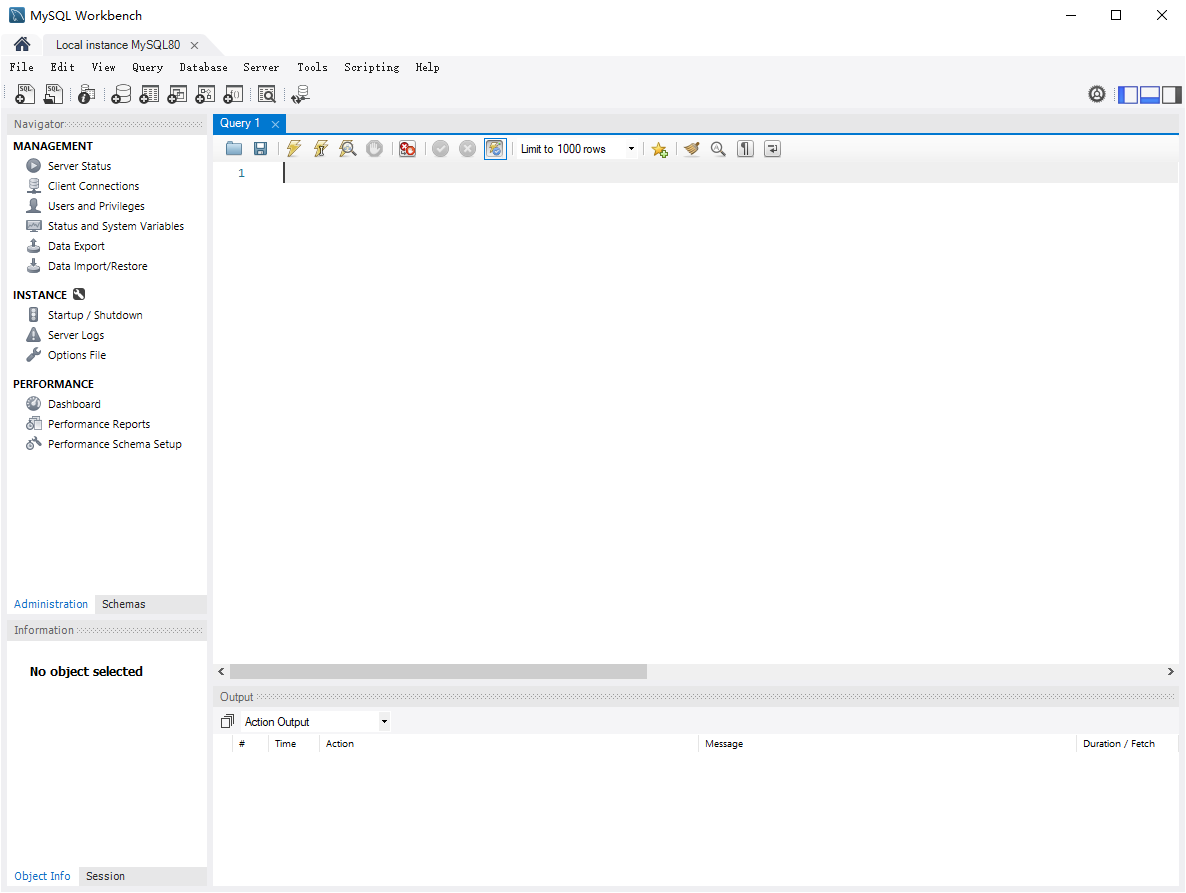Click the scrollbar right arrow
The height and width of the screenshot is (893, 1186).
(x=1170, y=671)
